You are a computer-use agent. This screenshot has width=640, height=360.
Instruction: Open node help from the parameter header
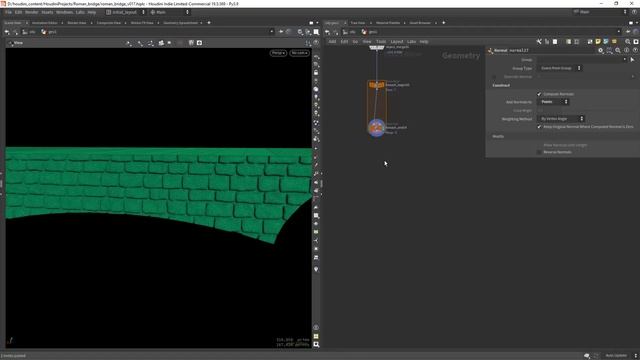(635, 51)
